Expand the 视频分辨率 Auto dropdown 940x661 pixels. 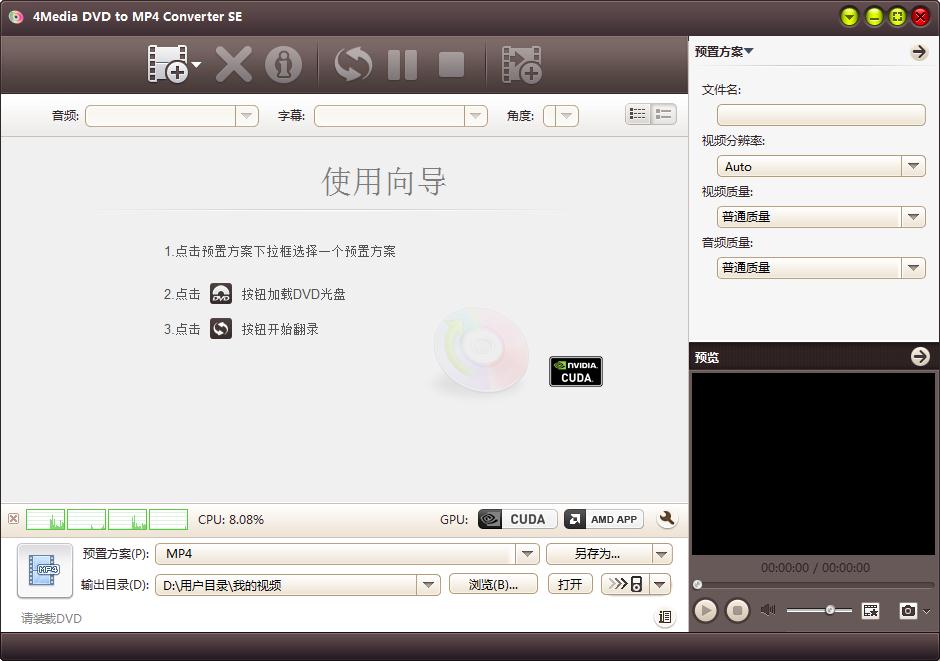coord(913,166)
